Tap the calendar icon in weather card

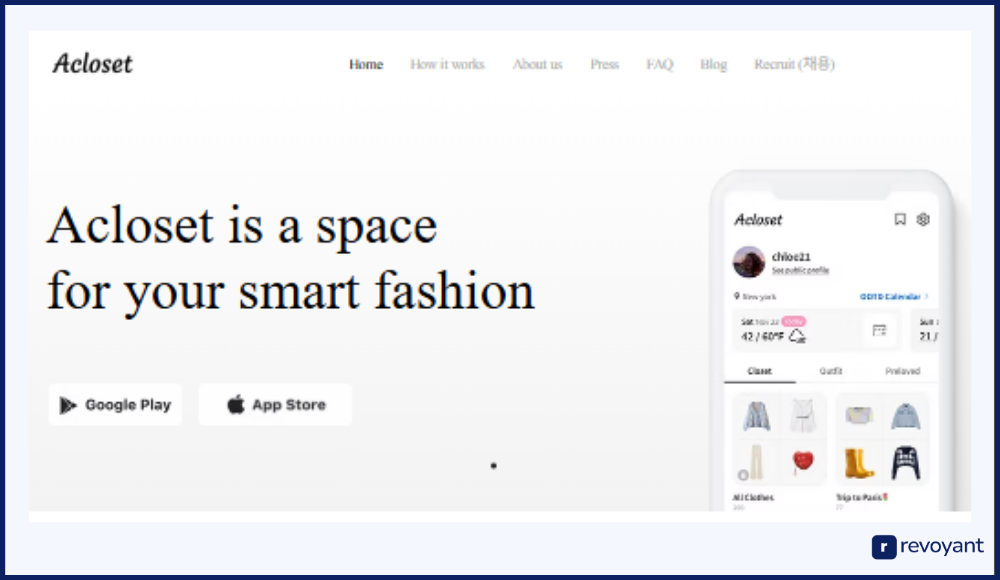(x=879, y=330)
